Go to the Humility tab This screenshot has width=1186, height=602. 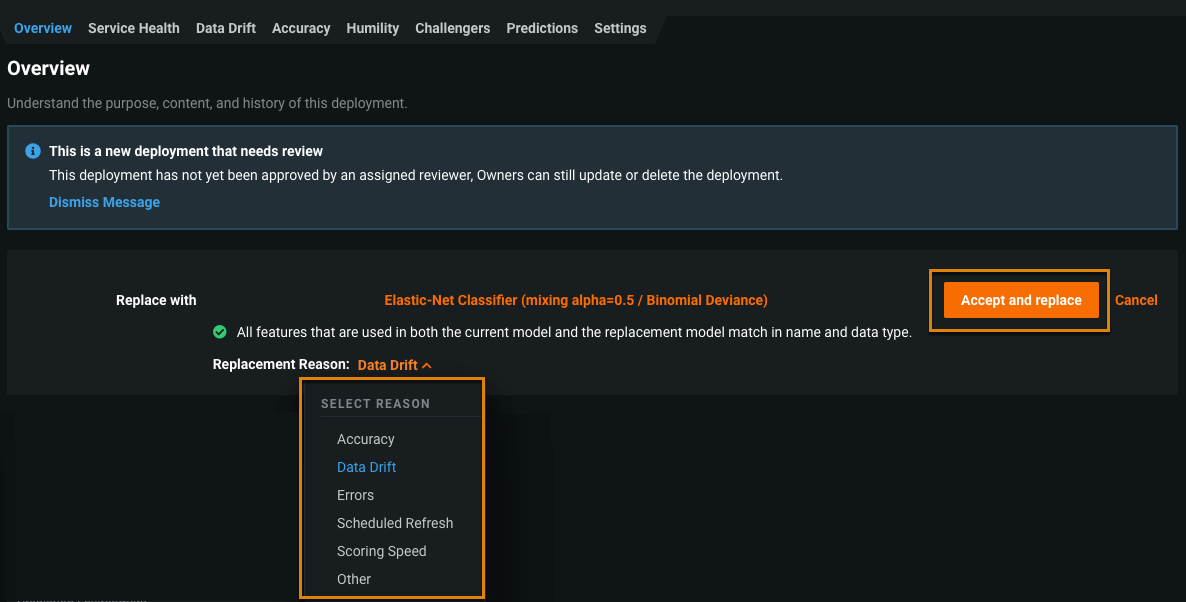point(373,28)
